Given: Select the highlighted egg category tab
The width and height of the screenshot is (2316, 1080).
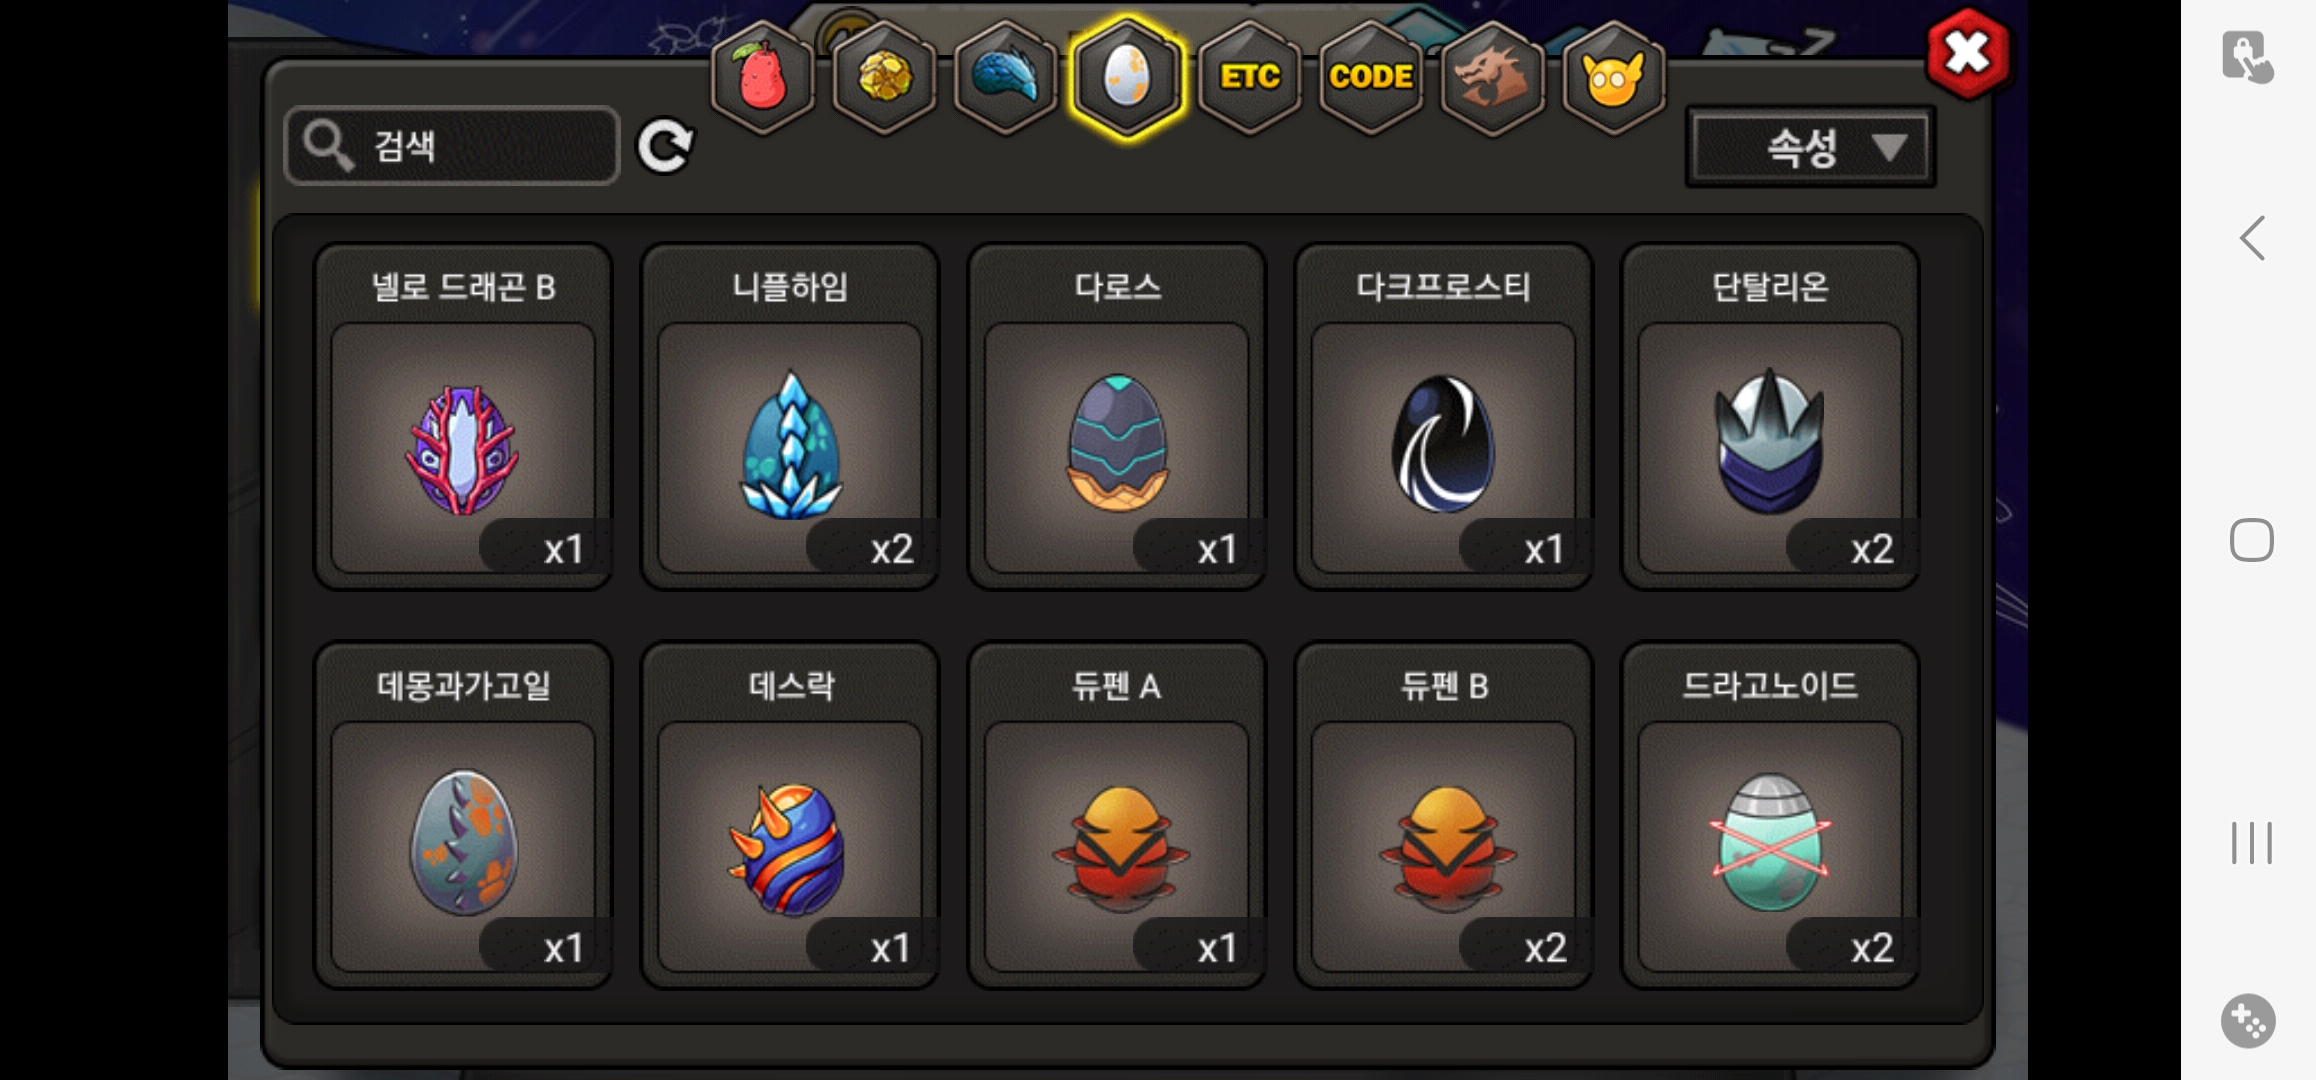Looking at the screenshot, I should [x=1127, y=77].
